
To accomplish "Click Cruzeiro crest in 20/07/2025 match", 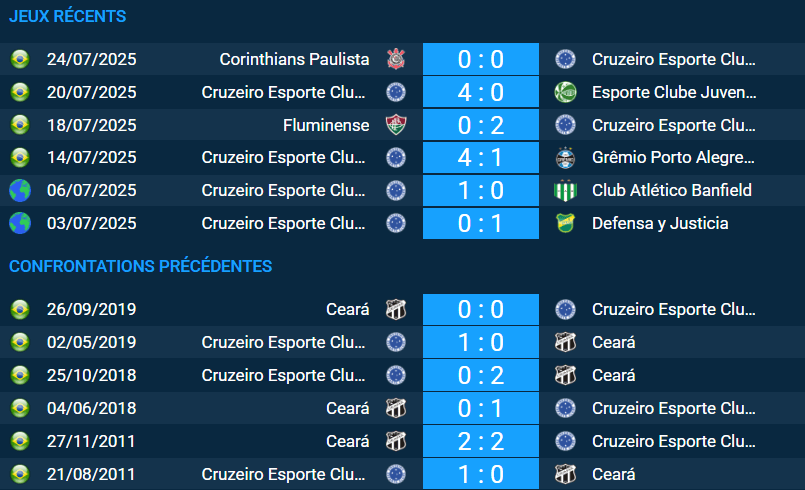I will (x=396, y=92).
